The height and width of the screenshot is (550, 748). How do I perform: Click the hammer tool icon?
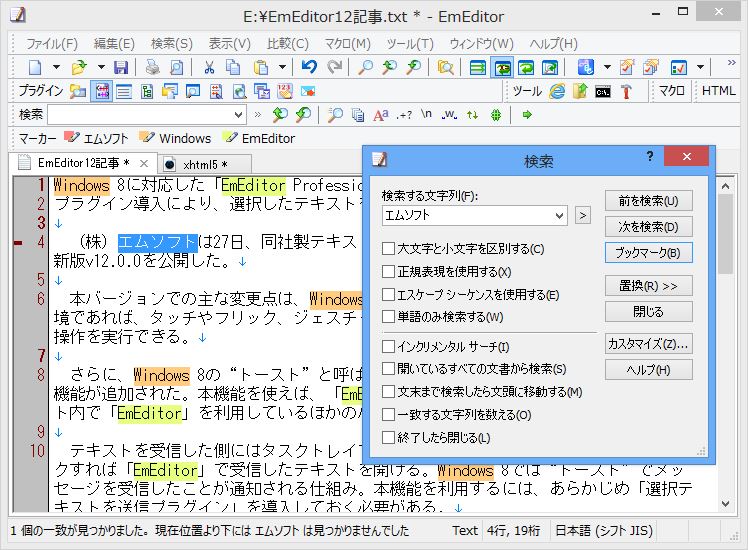[x=626, y=91]
